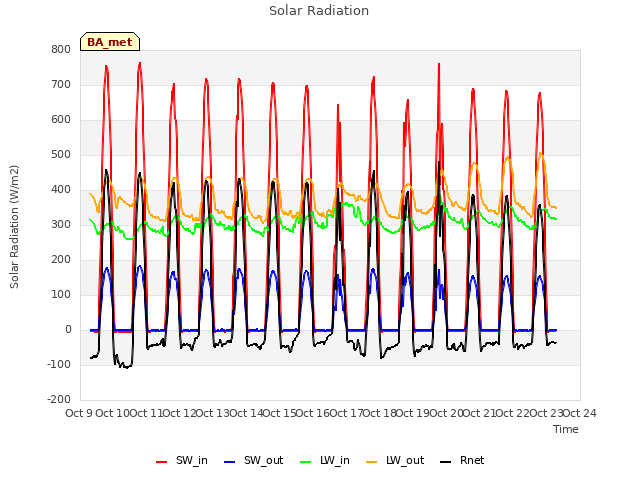Click the blue SW_out legend swatch
This screenshot has width=640, height=480.
click(230, 462)
